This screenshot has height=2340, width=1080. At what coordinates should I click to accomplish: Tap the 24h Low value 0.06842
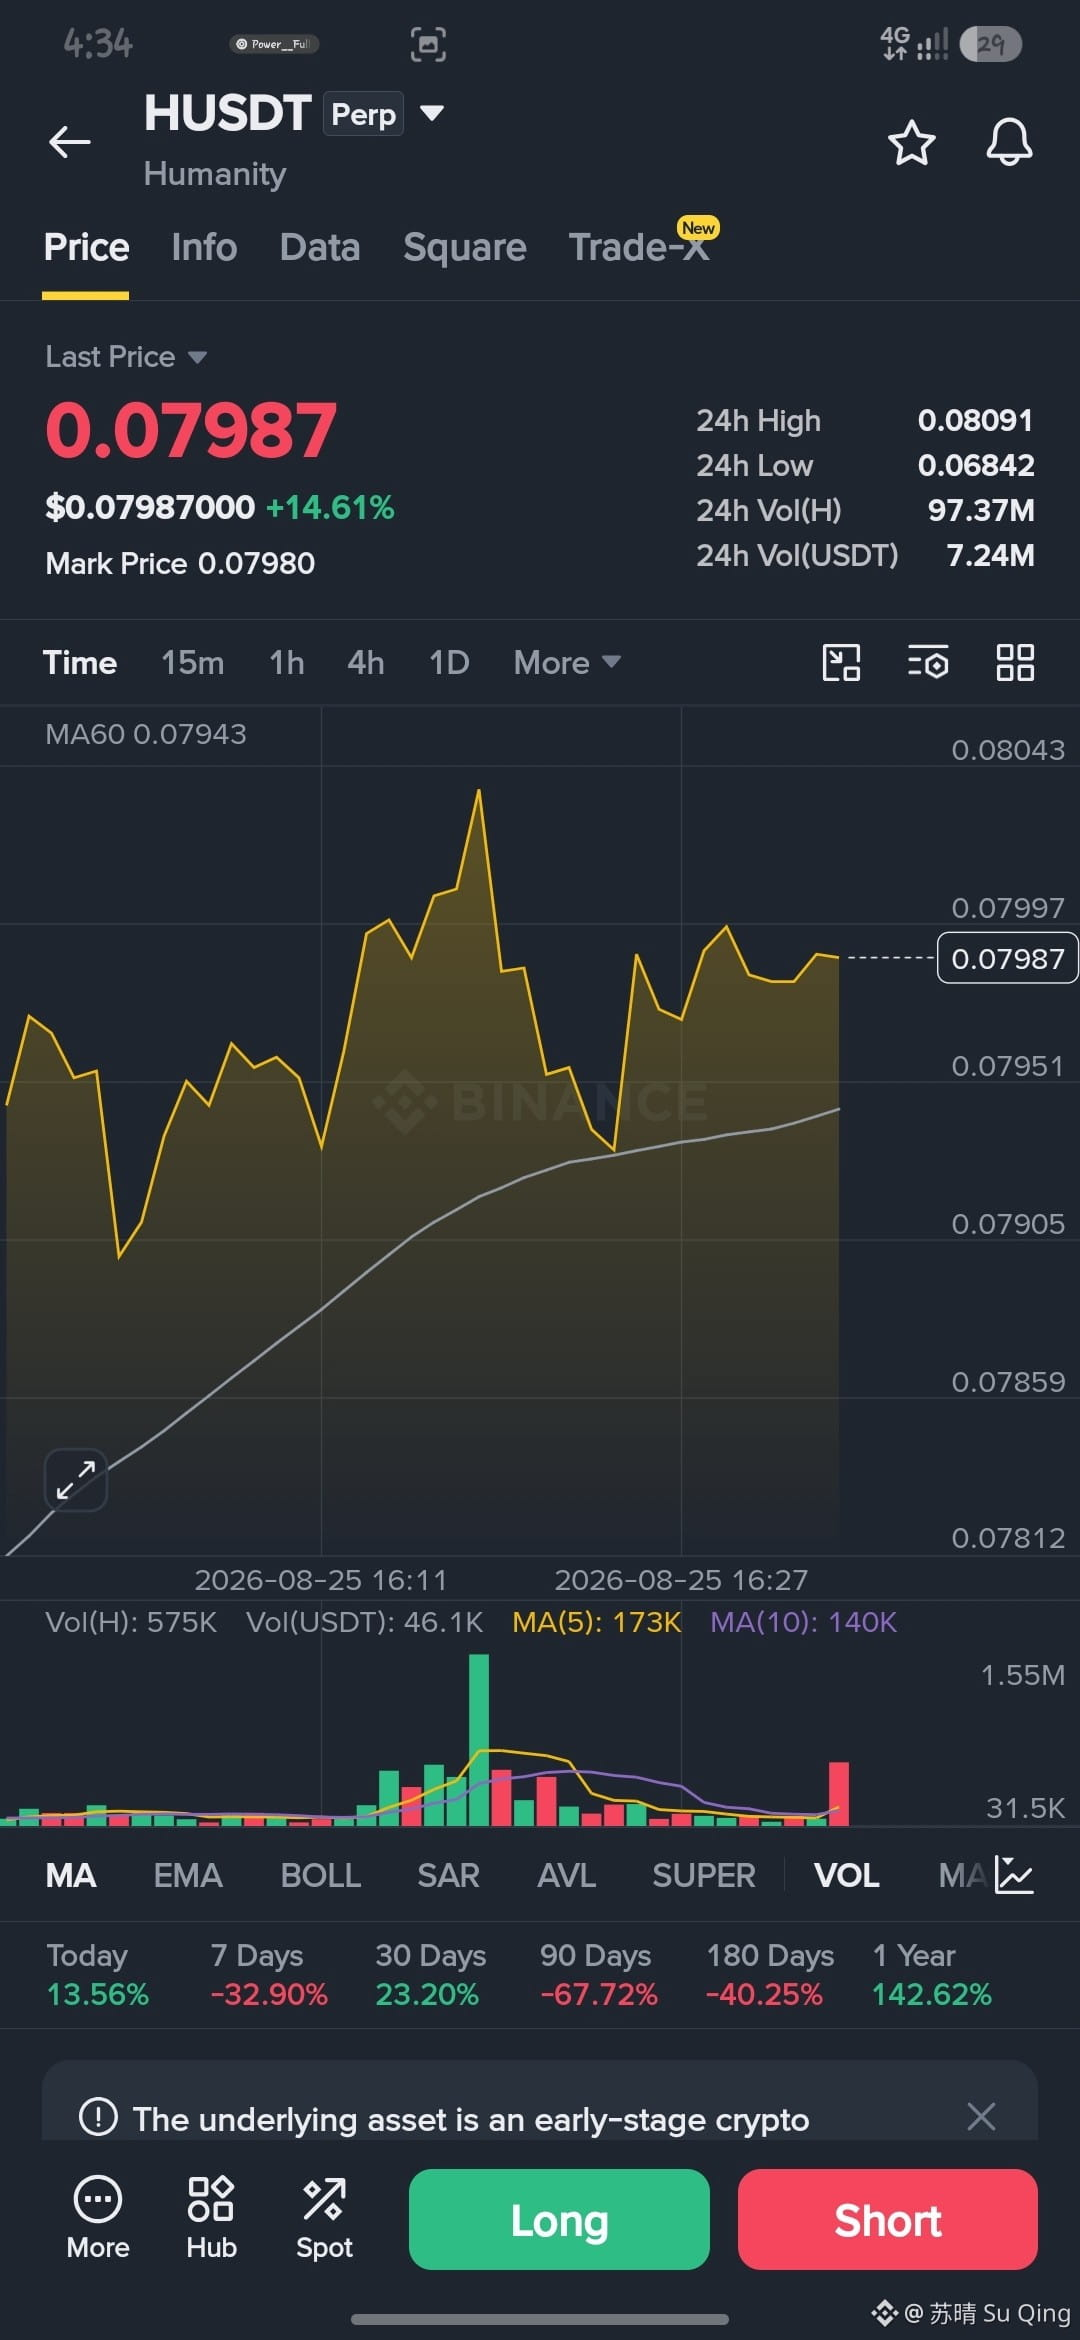pyautogui.click(x=975, y=465)
